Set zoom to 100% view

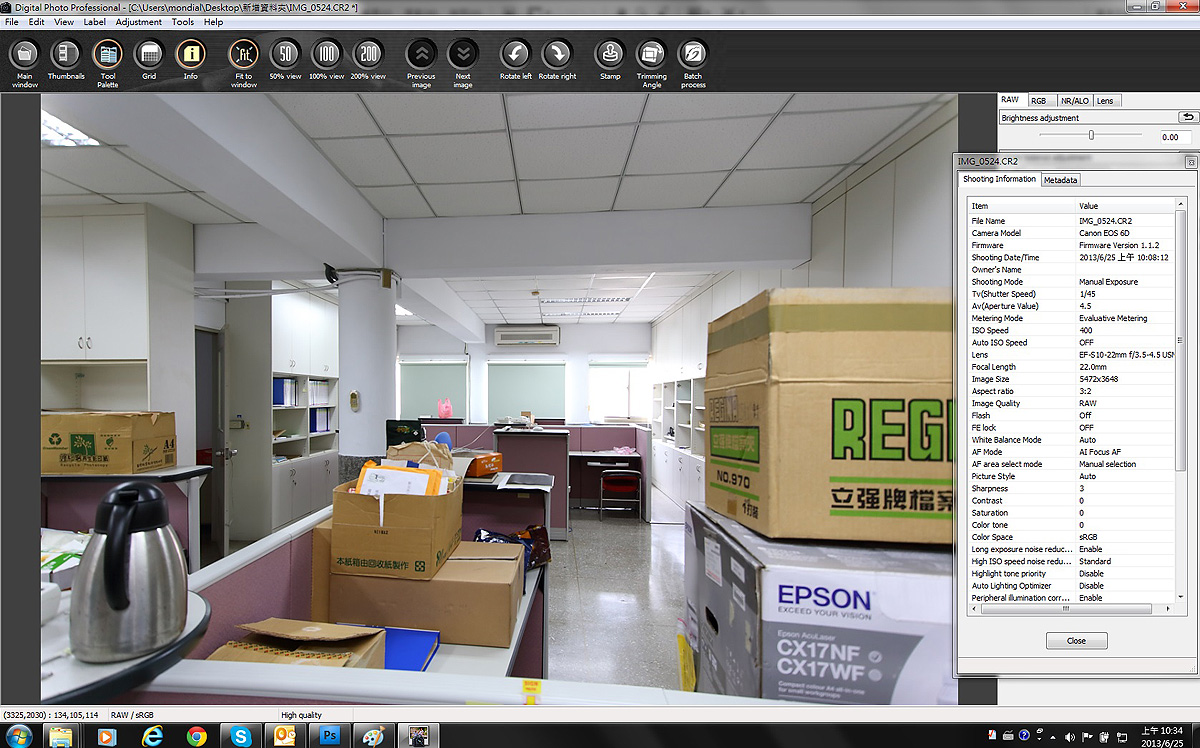pos(326,60)
